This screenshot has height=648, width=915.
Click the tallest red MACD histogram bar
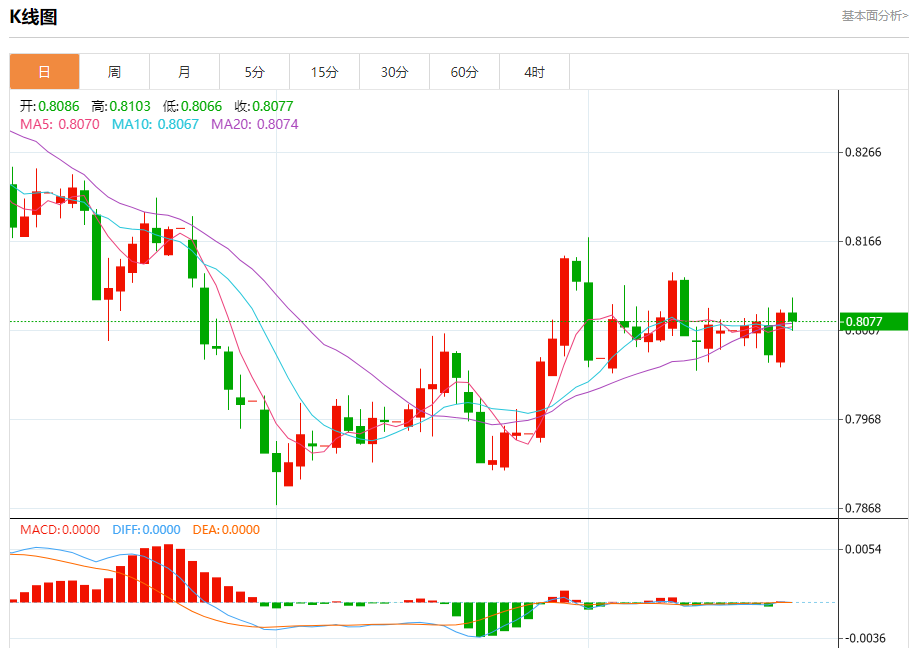coord(169,573)
